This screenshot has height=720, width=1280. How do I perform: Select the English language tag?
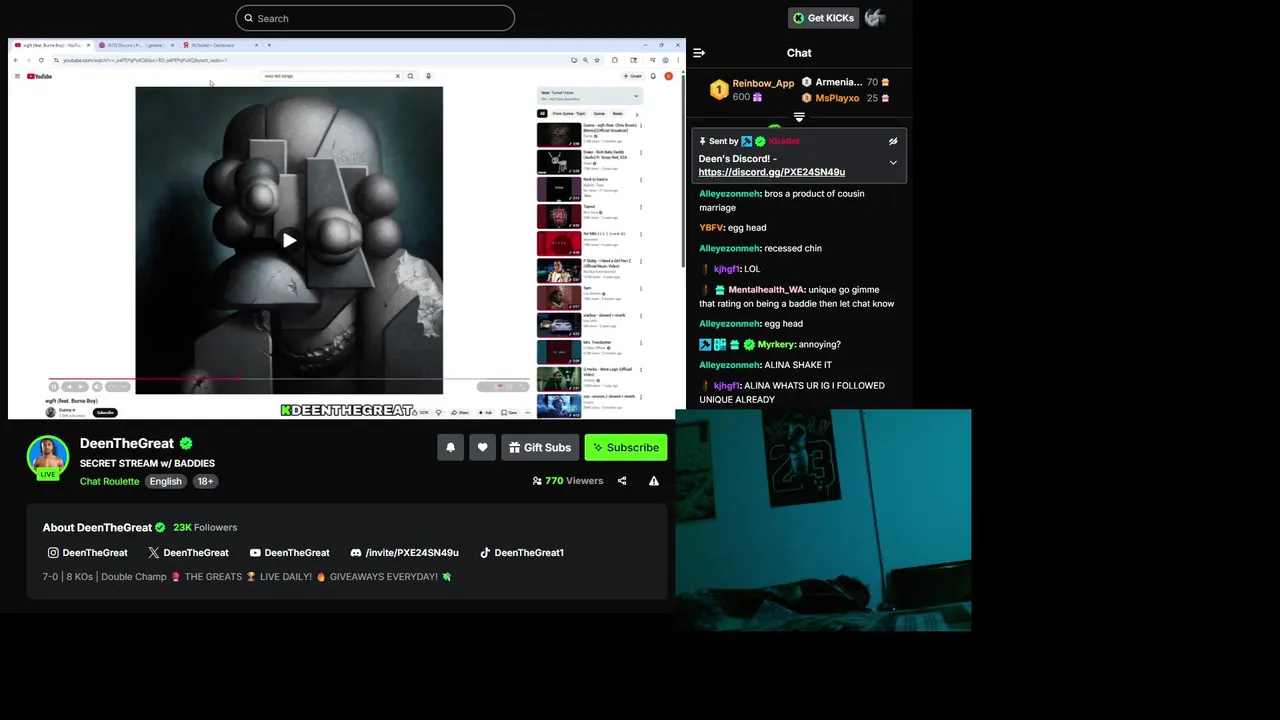(x=166, y=481)
